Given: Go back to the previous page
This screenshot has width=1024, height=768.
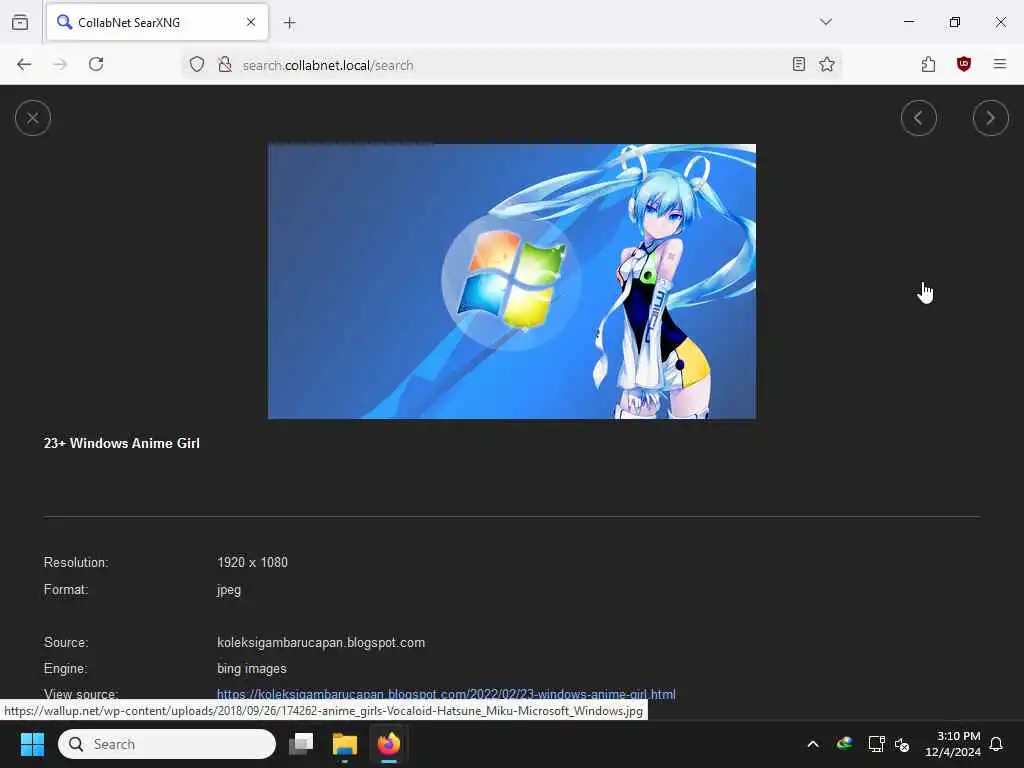Looking at the screenshot, I should (x=24, y=64).
